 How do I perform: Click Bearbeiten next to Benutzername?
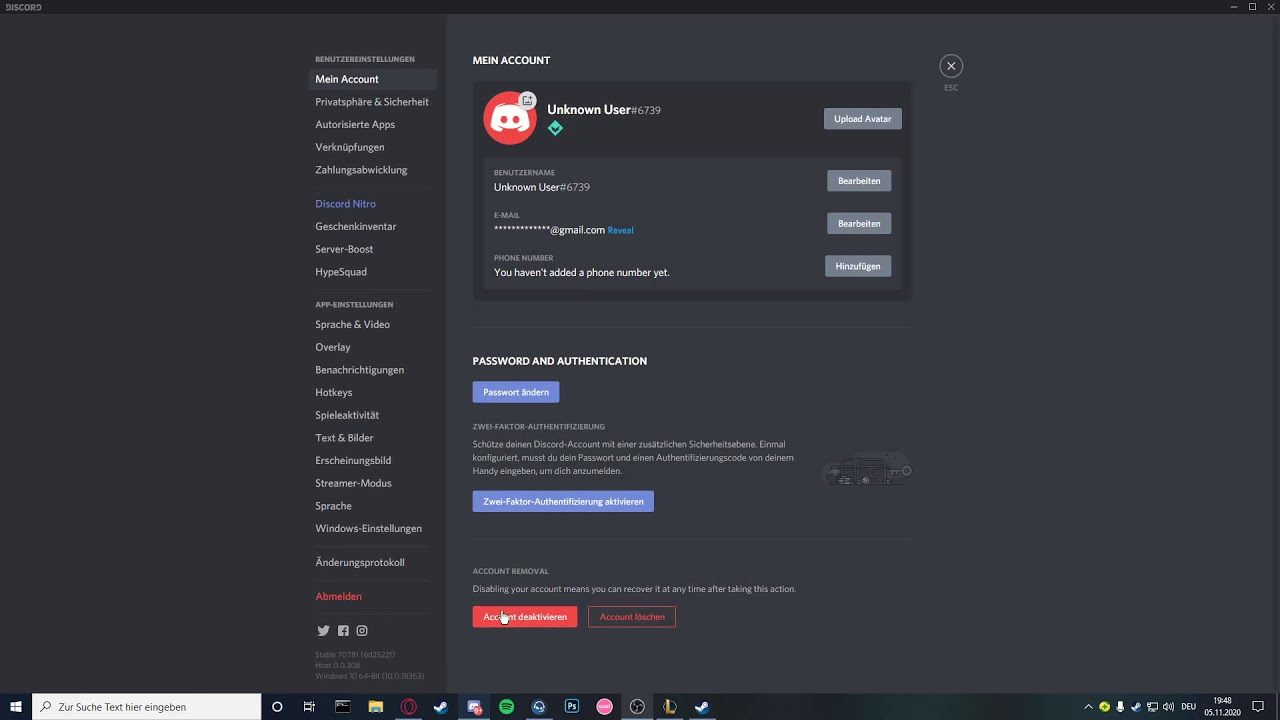tap(859, 181)
